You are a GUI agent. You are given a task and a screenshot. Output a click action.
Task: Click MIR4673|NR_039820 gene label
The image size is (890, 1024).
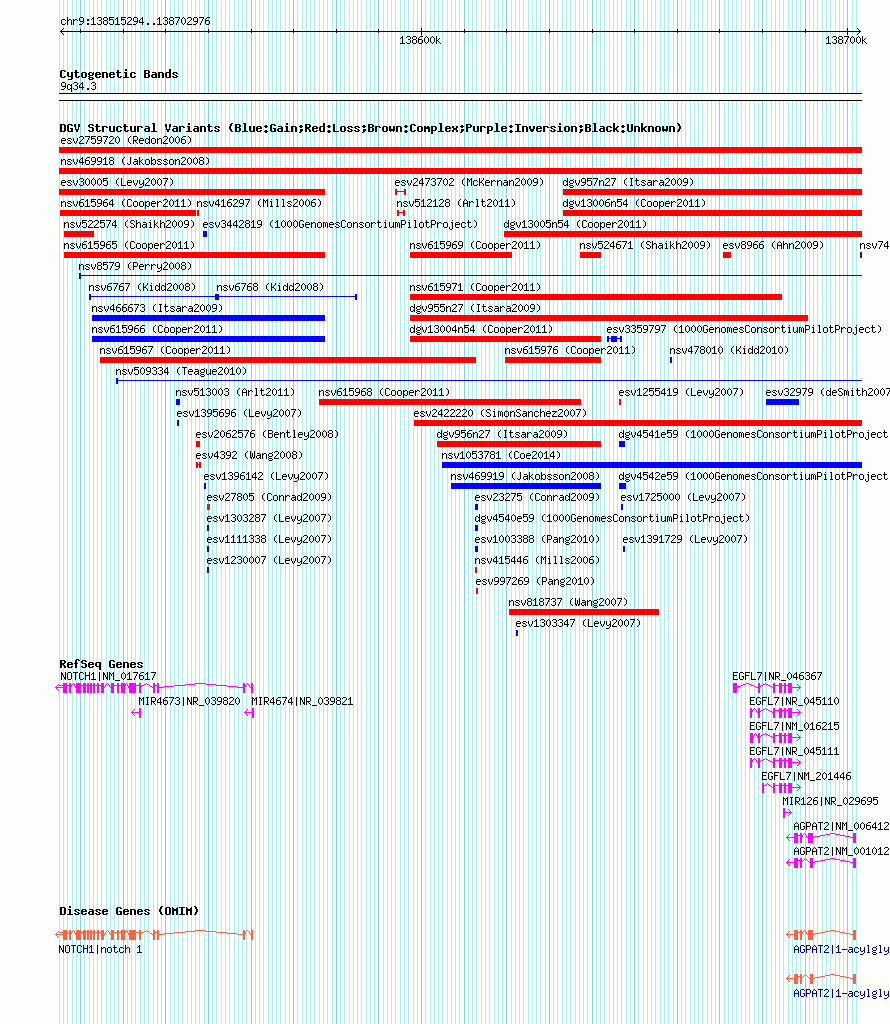pos(189,701)
